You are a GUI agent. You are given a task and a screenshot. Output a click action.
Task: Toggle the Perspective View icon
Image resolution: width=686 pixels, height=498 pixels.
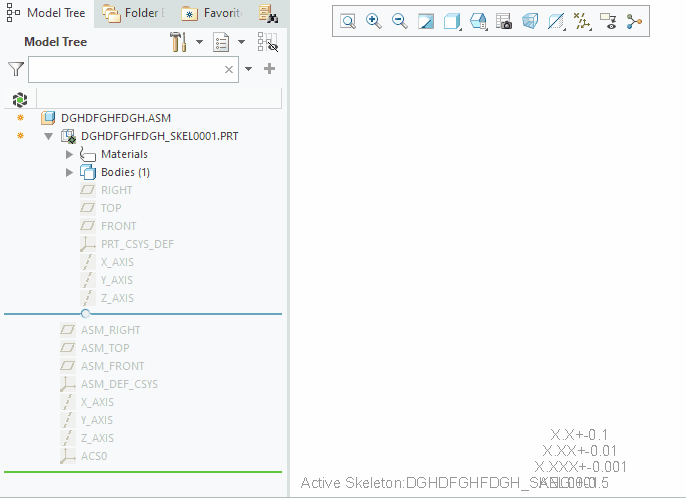530,21
